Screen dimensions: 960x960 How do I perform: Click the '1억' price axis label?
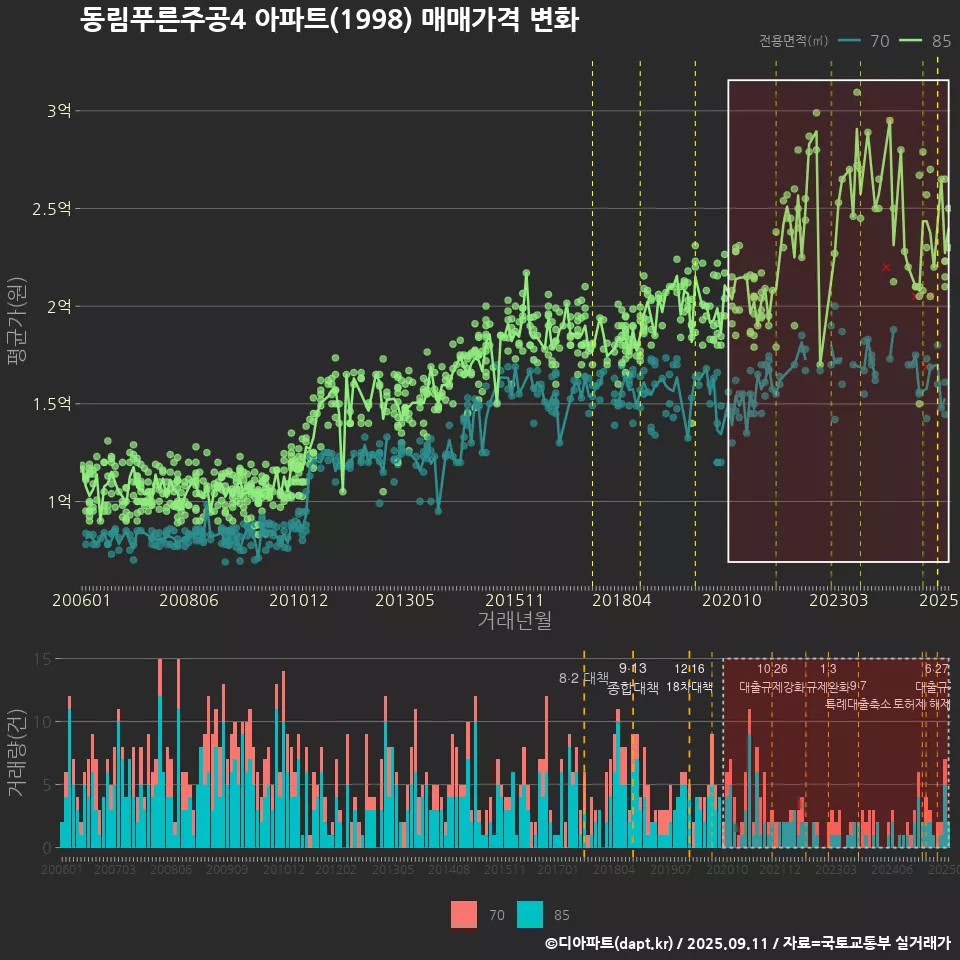(x=59, y=501)
